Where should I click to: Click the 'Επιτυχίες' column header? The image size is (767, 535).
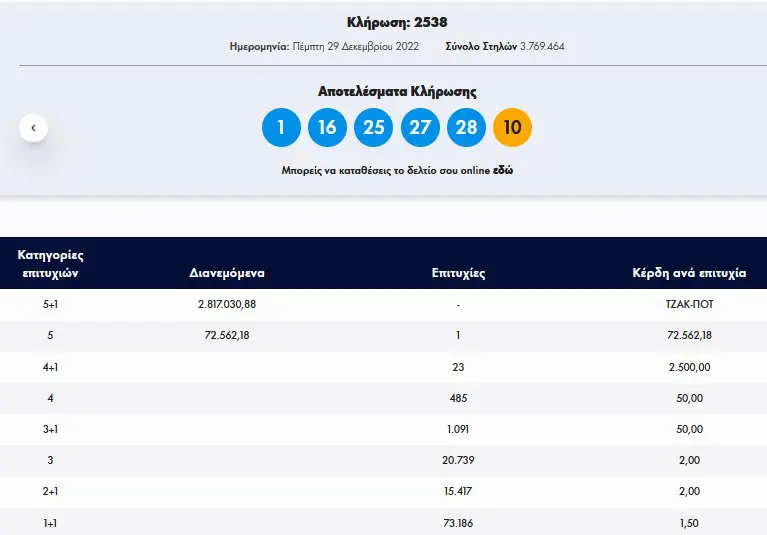[458, 273]
